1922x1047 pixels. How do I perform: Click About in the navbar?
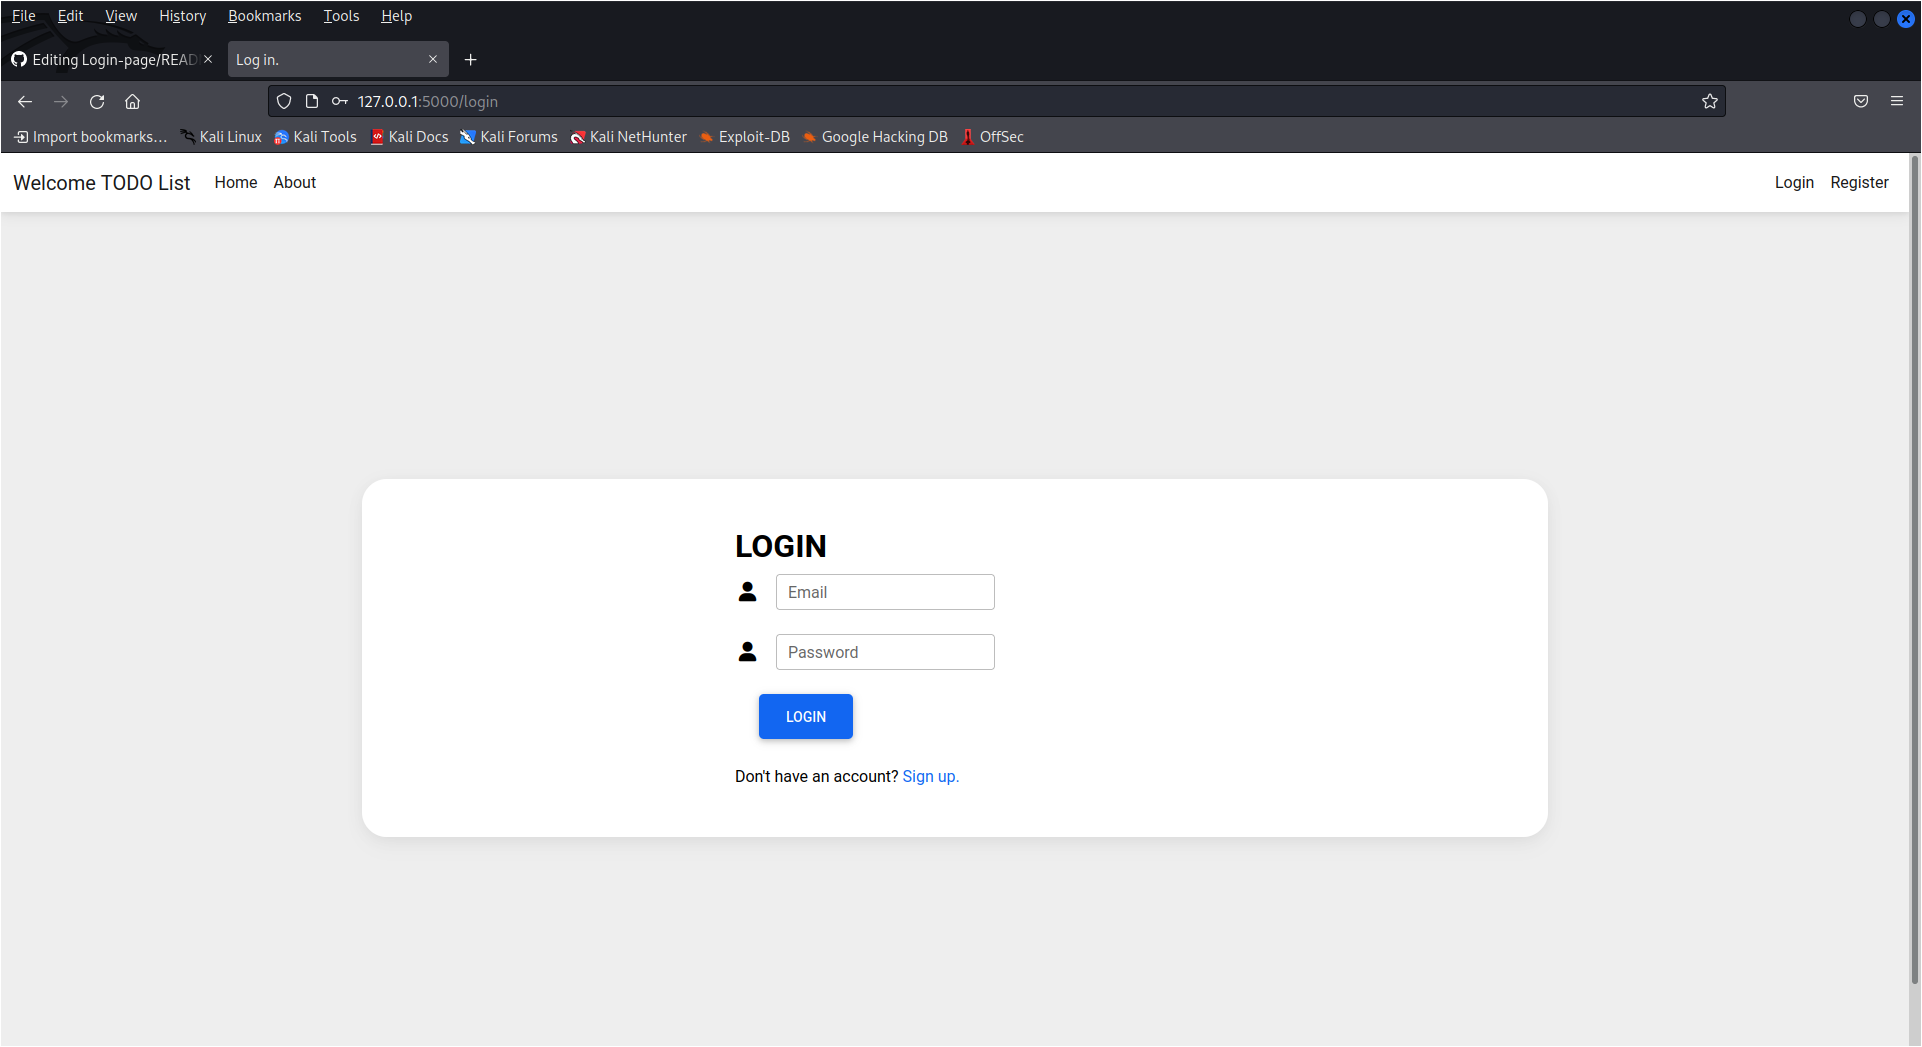coord(295,182)
